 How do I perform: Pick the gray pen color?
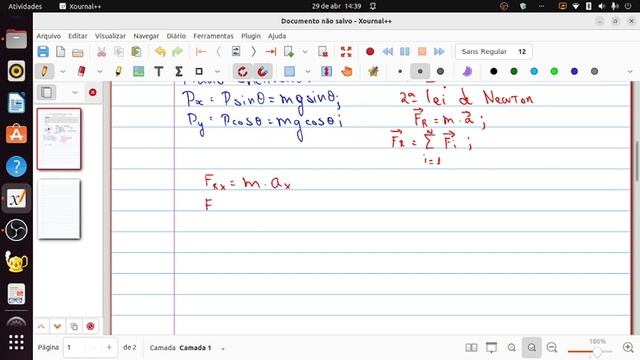point(594,71)
